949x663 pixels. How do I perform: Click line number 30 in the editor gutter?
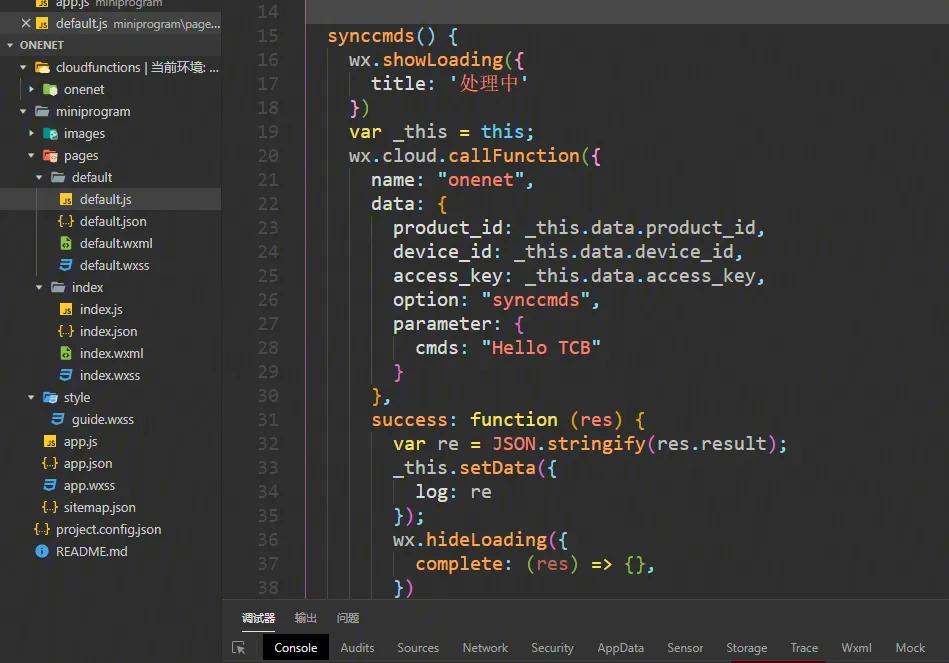pos(267,396)
